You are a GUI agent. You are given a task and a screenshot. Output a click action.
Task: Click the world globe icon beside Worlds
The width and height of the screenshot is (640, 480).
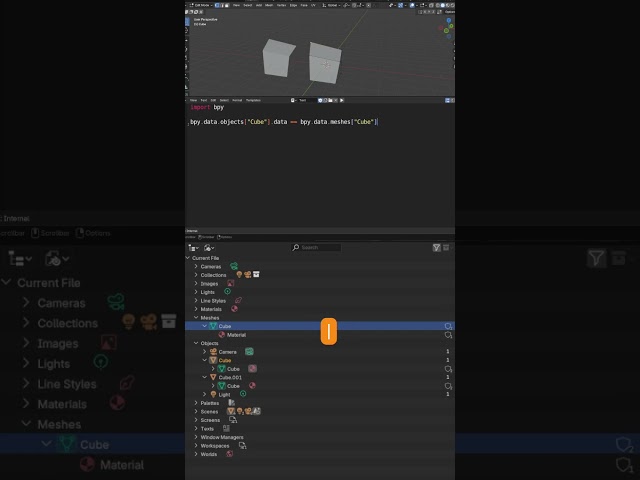pos(229,454)
